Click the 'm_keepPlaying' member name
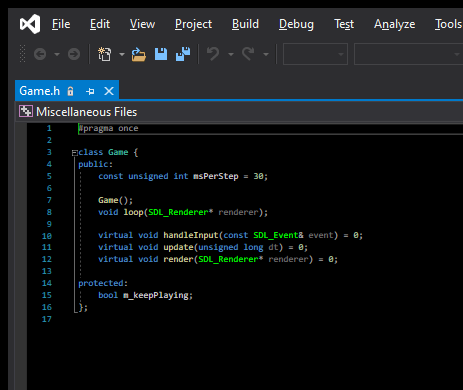This screenshot has width=463, height=390. point(156,295)
